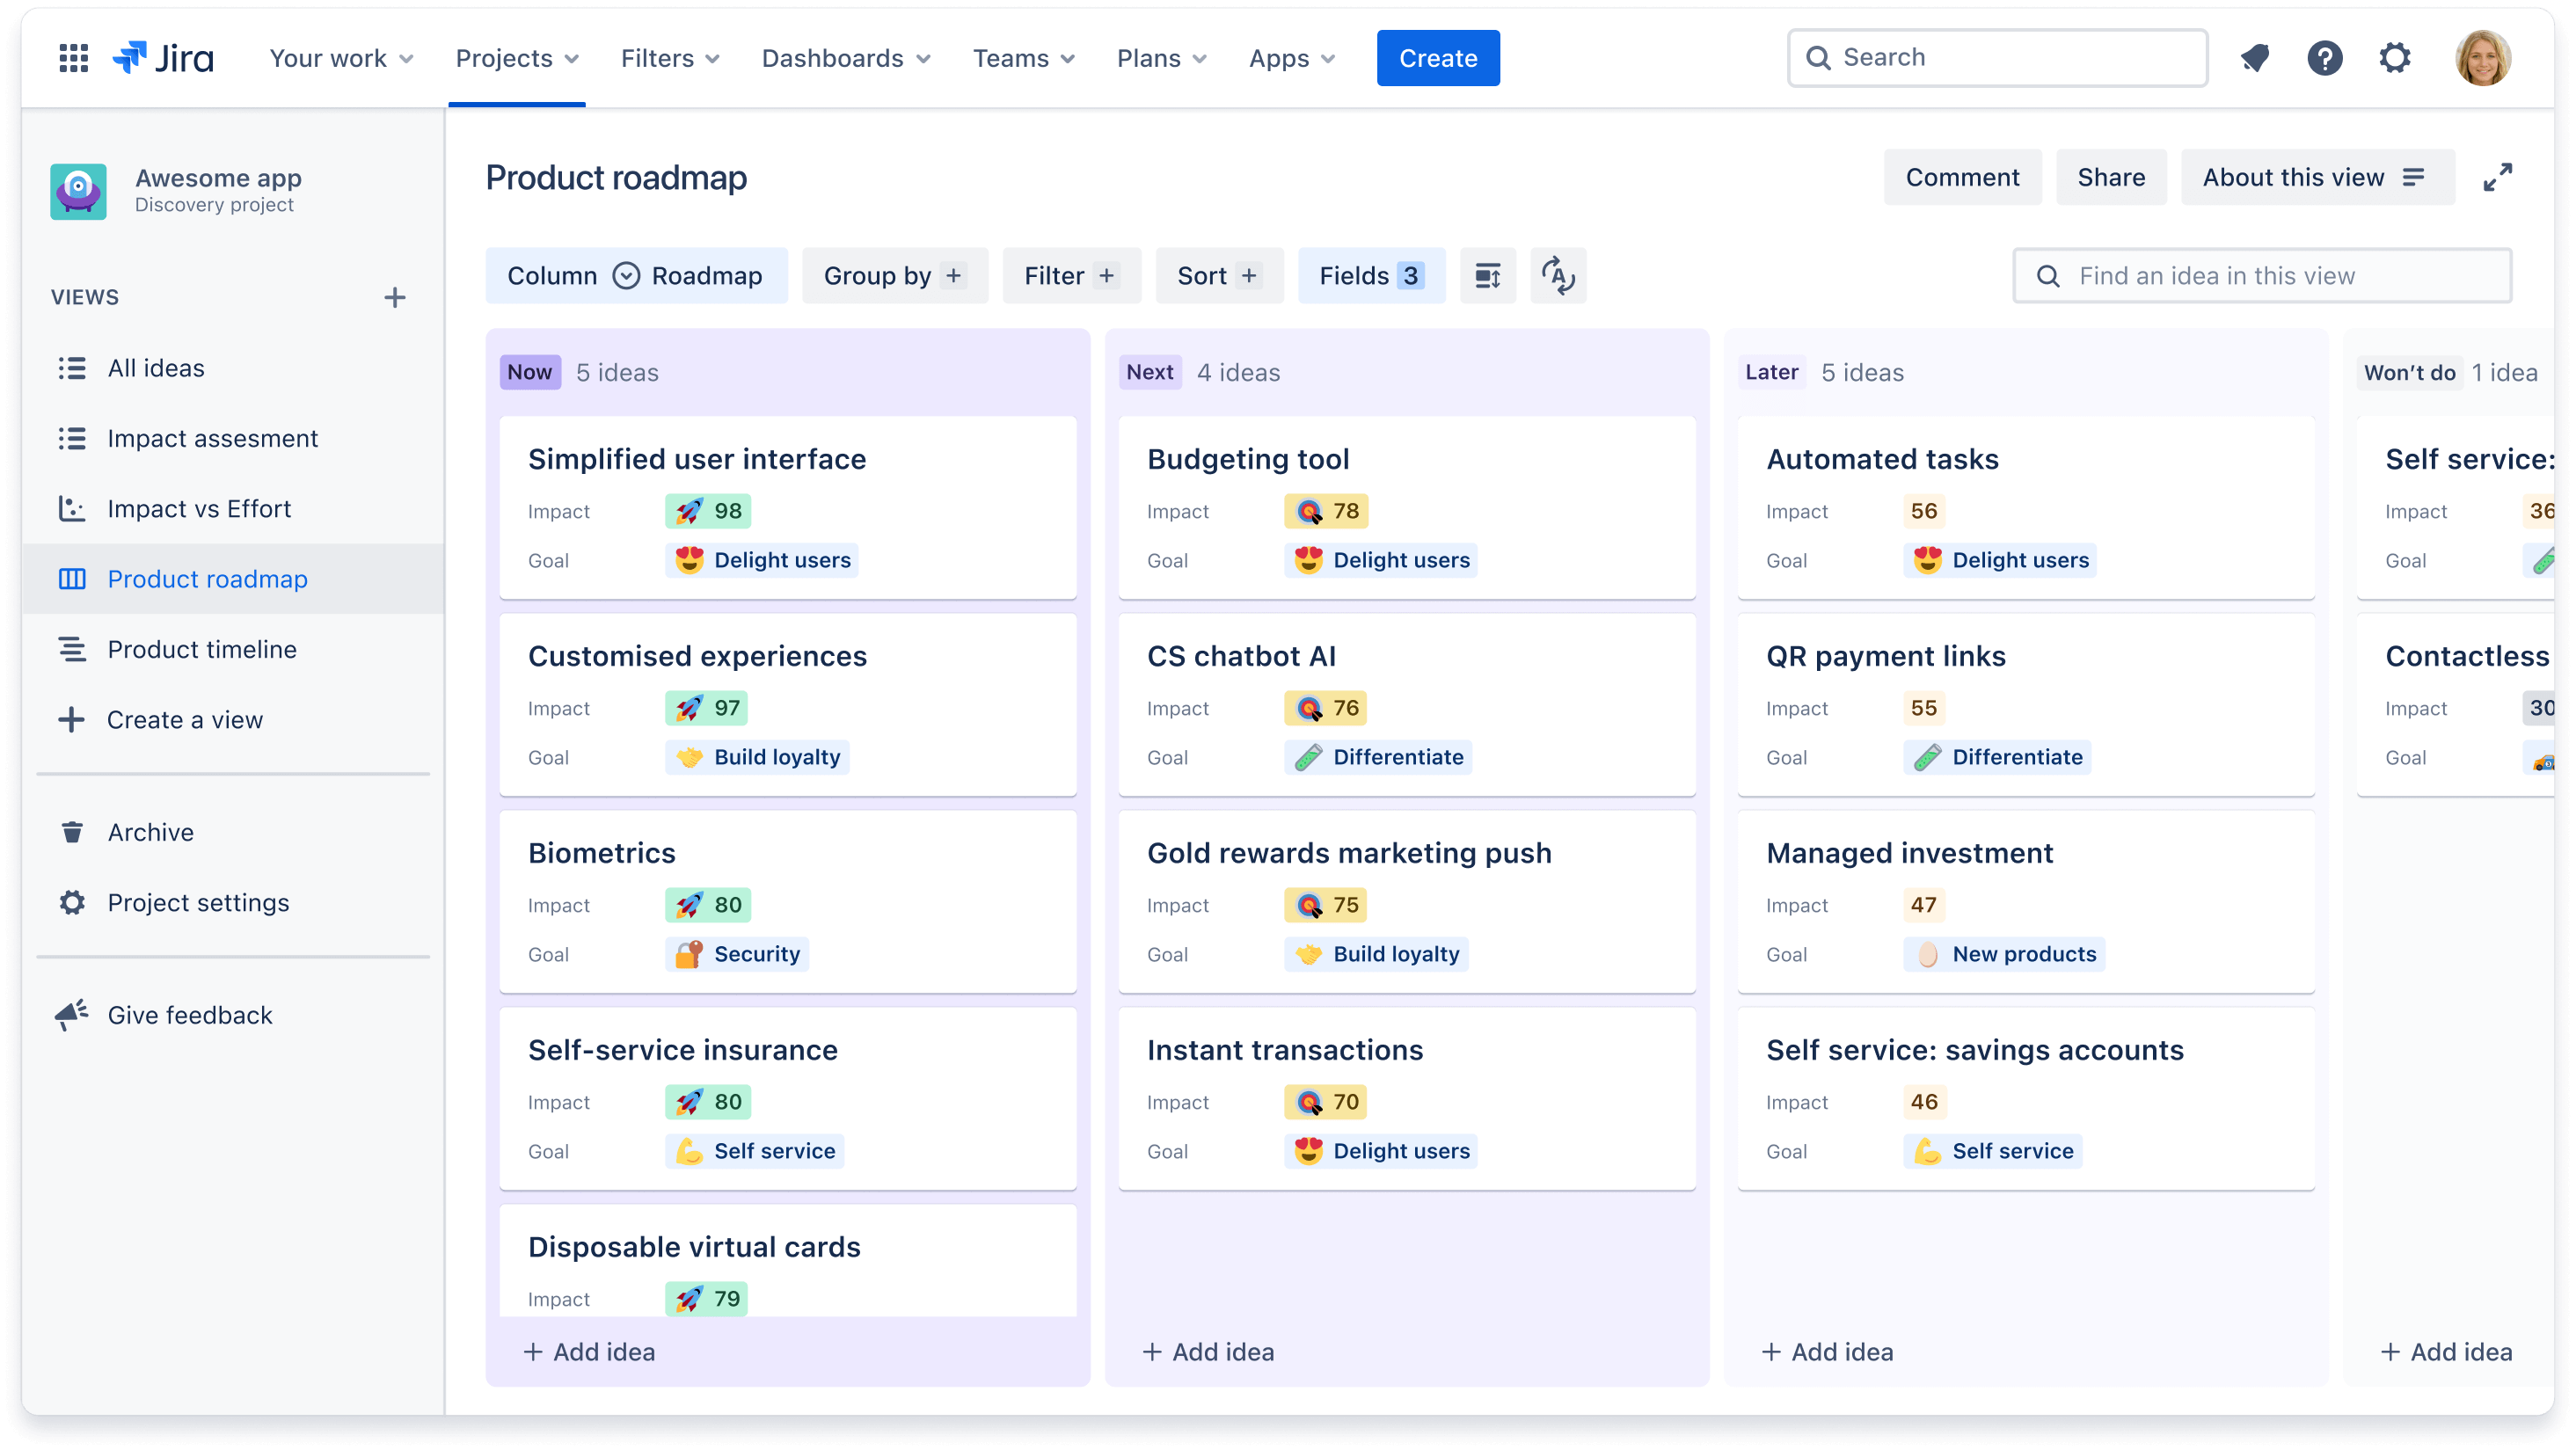Click the Give feedback megaphone icon
The width and height of the screenshot is (2576, 1450).
(70, 1013)
